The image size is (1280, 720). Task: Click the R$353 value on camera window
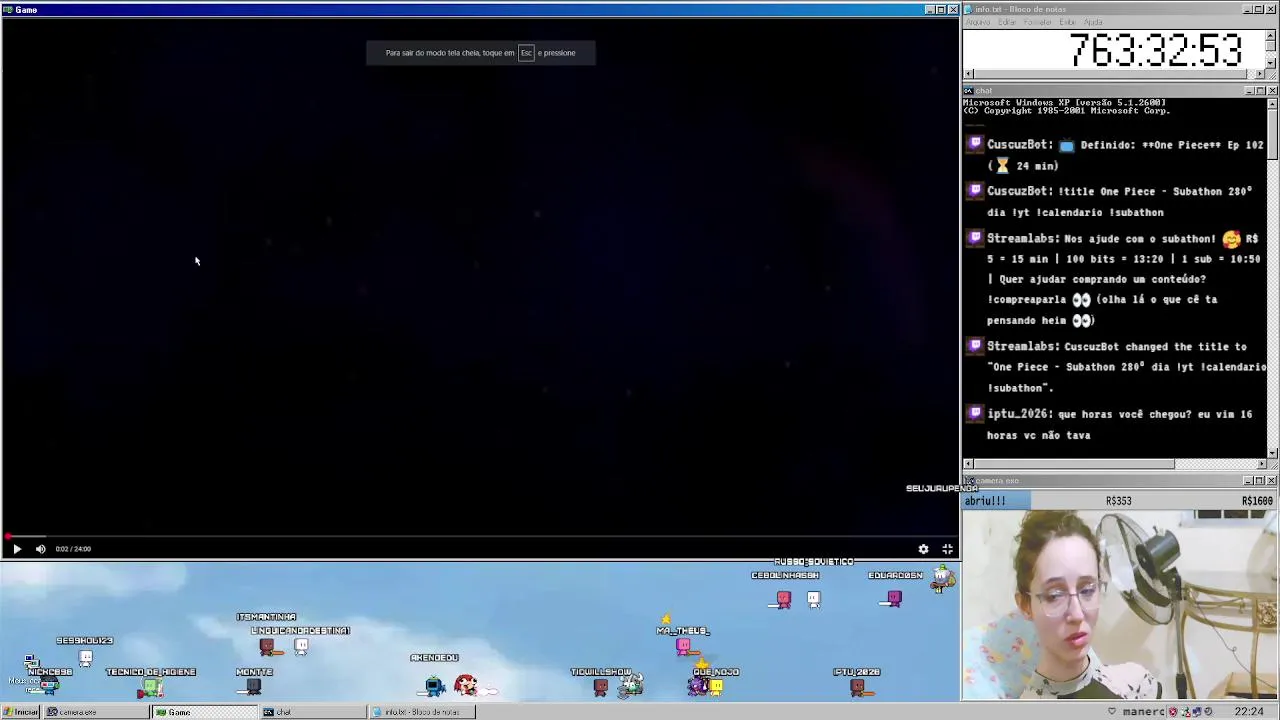pyautogui.click(x=1118, y=501)
